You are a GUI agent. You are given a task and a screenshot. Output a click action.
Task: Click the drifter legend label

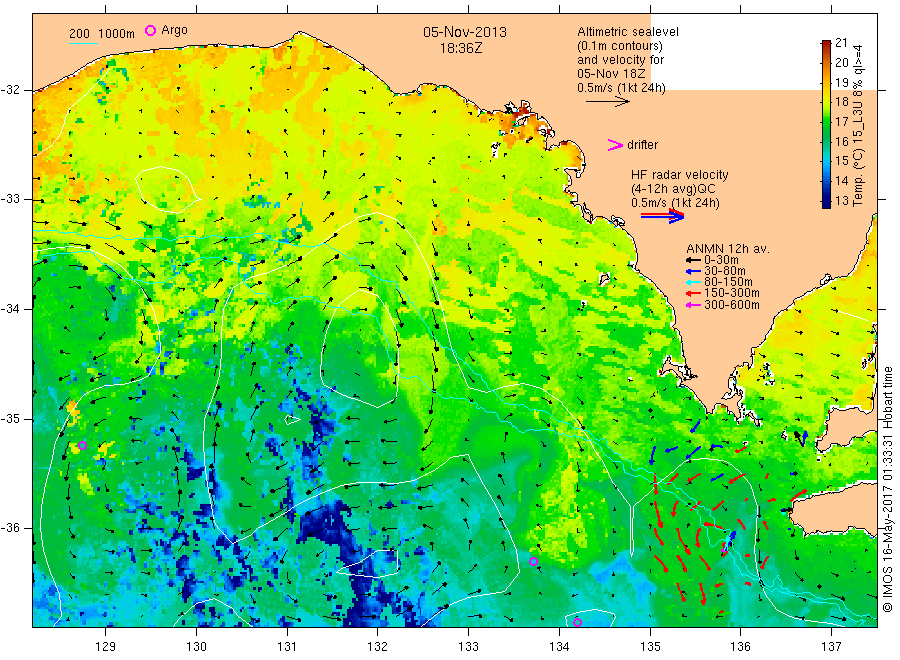click(x=642, y=145)
